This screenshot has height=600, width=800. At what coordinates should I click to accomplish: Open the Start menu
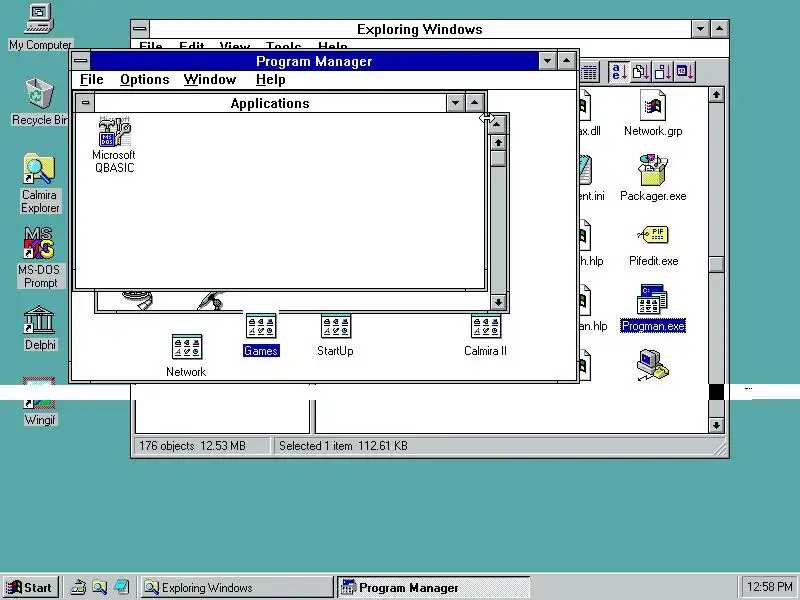pyautogui.click(x=30, y=587)
